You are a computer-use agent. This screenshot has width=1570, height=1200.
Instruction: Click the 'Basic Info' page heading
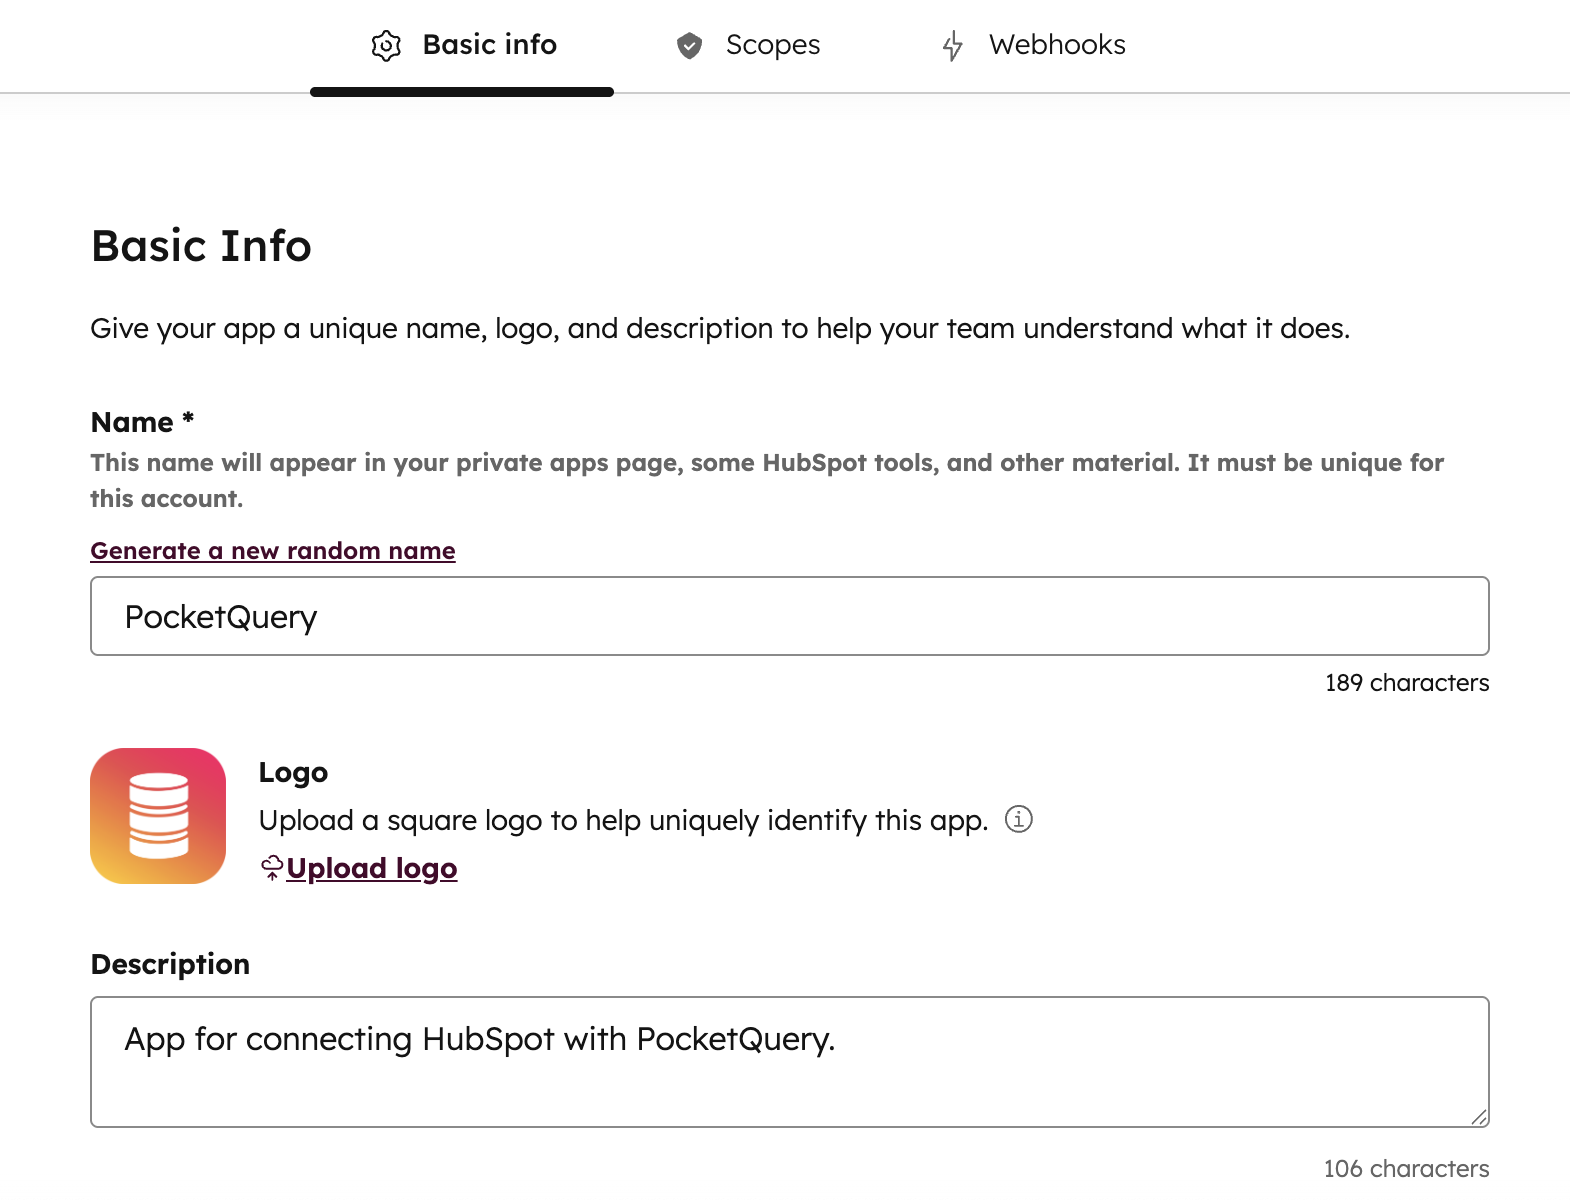click(x=201, y=246)
